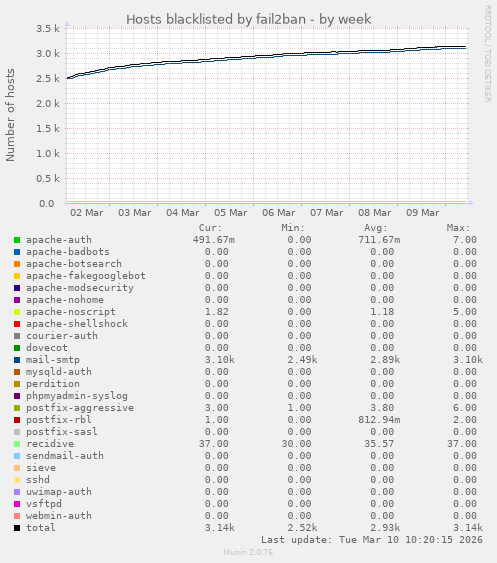Click the 'Max:' column header
The image size is (497, 563).
tap(459, 228)
